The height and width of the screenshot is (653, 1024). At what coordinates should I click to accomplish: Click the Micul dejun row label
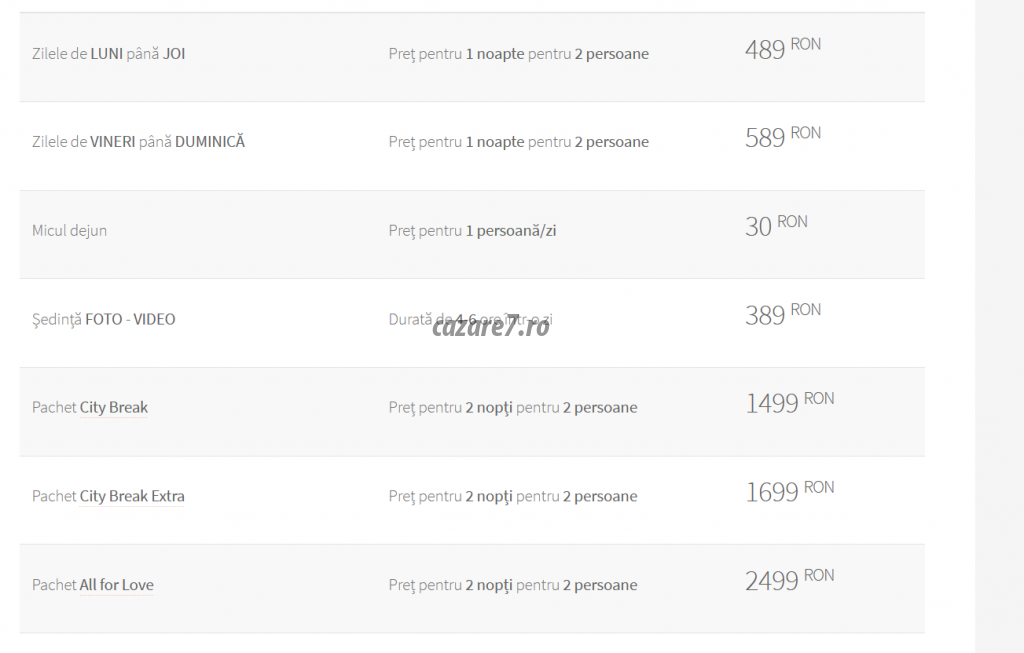pyautogui.click(x=69, y=231)
